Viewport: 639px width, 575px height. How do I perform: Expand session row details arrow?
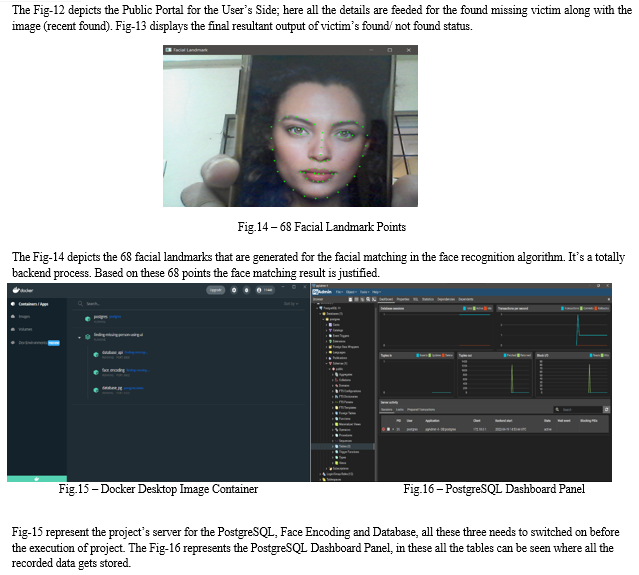pyautogui.click(x=393, y=430)
